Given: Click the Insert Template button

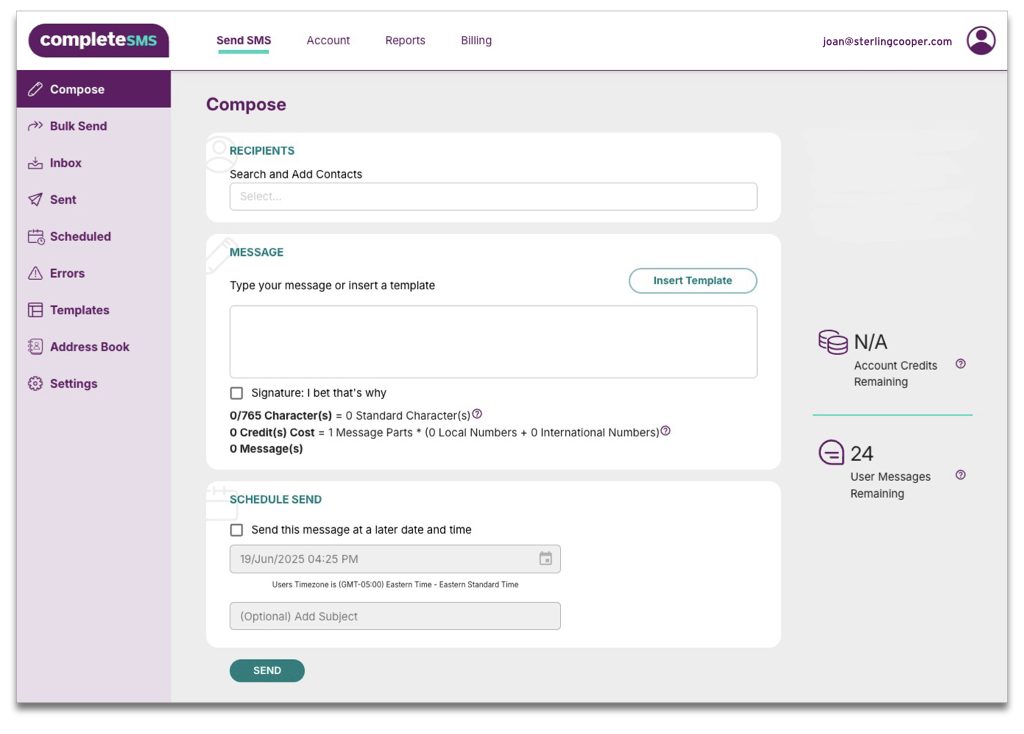Looking at the screenshot, I should [x=692, y=281].
